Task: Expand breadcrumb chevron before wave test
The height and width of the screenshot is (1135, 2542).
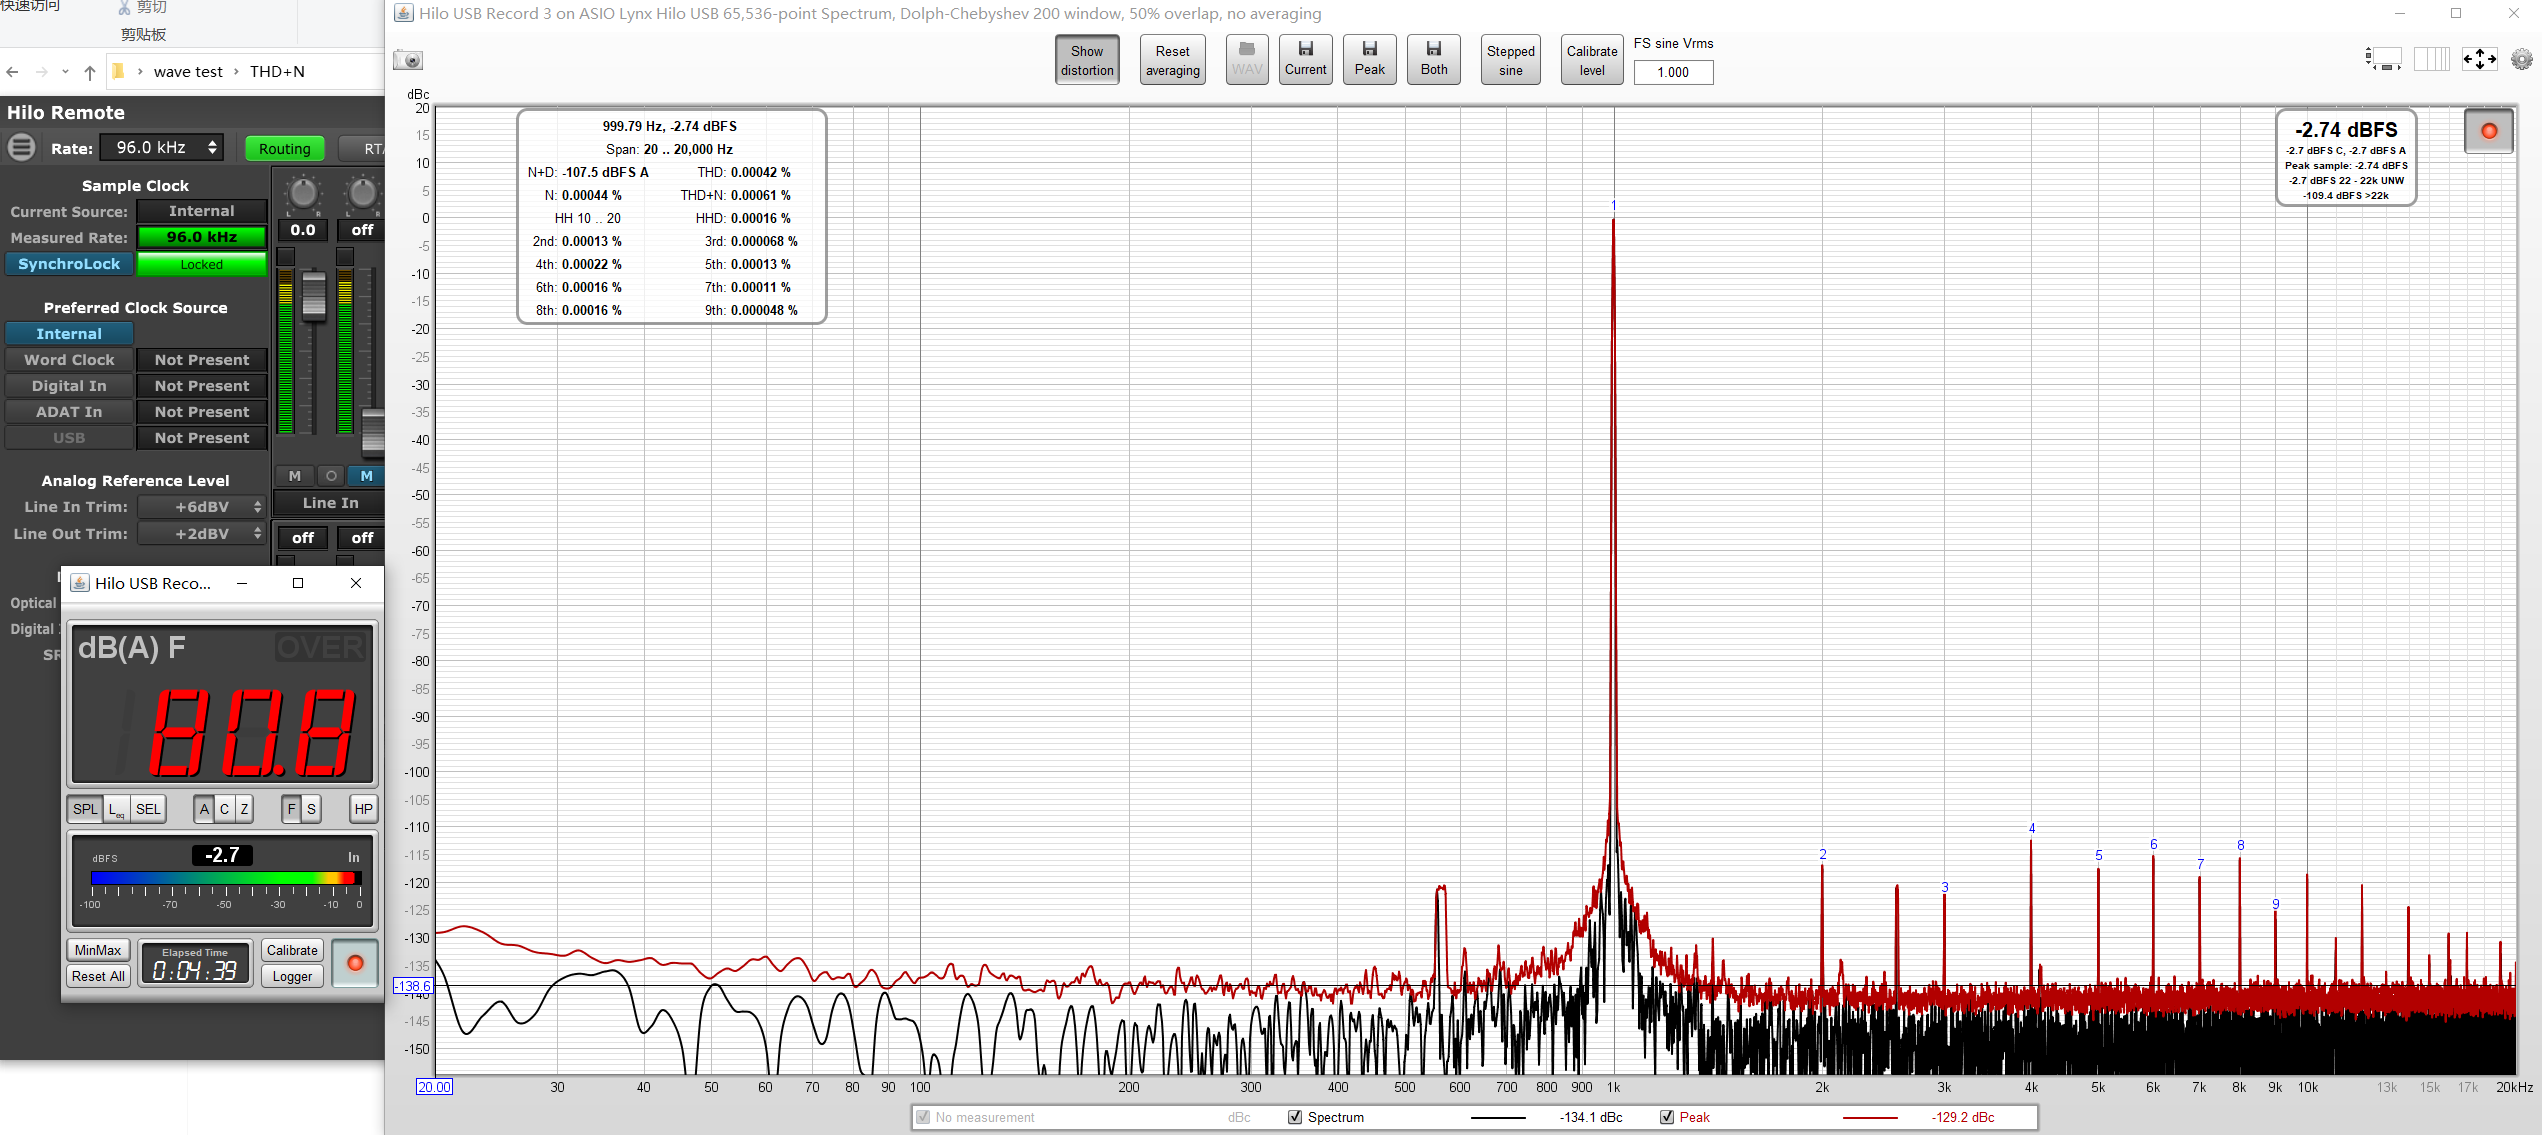Action: [x=140, y=72]
